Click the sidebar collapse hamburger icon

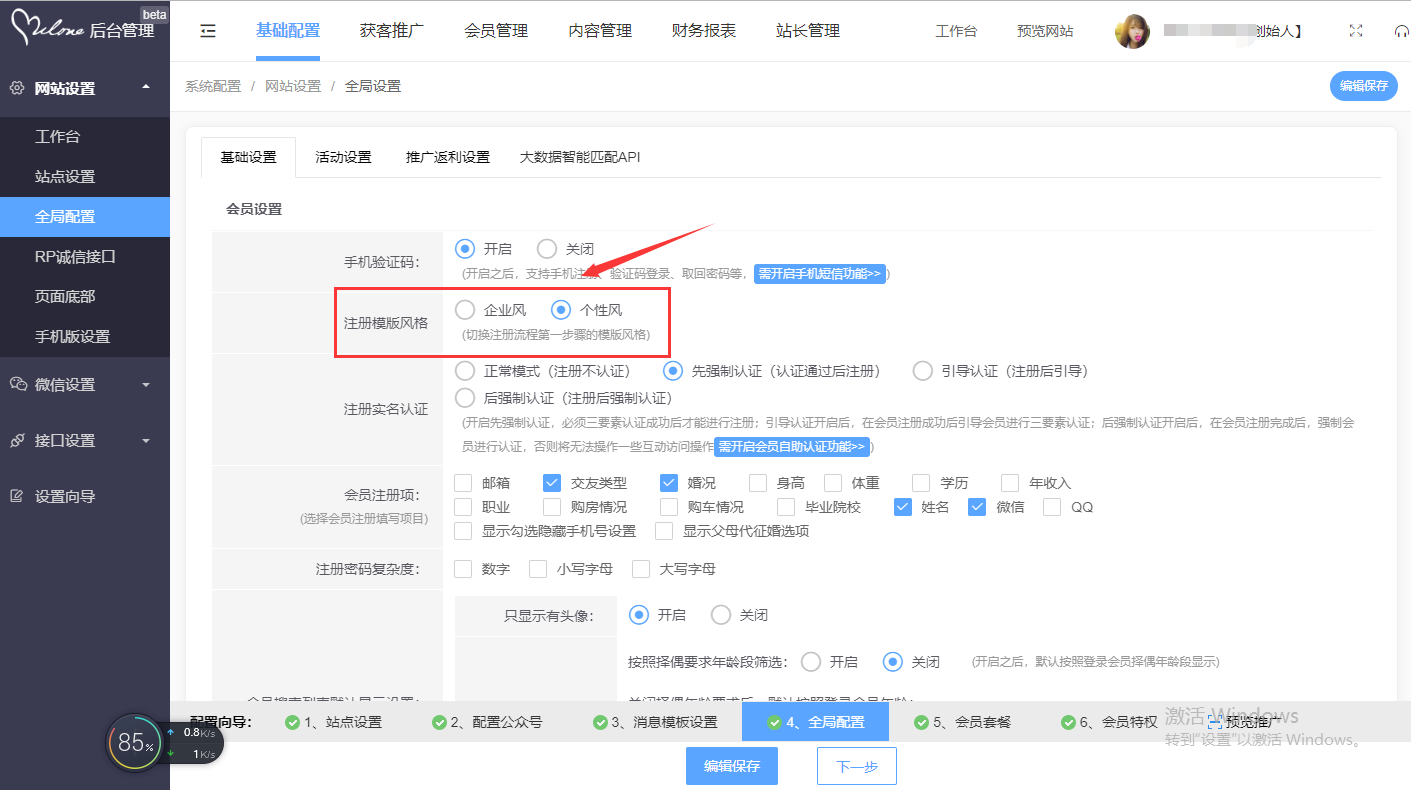pos(208,31)
